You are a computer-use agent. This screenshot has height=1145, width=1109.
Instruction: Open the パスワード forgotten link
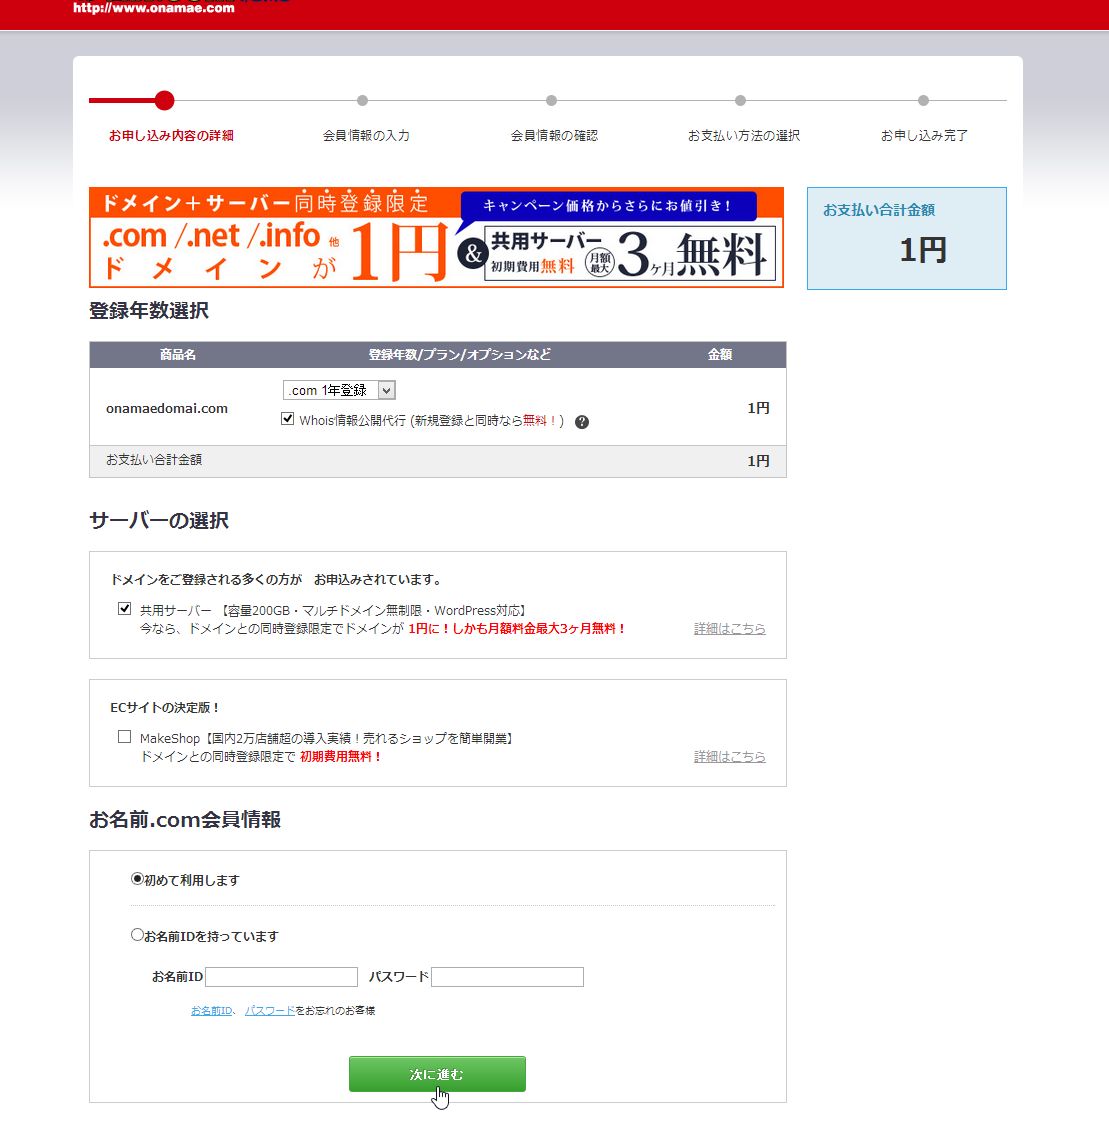269,1011
